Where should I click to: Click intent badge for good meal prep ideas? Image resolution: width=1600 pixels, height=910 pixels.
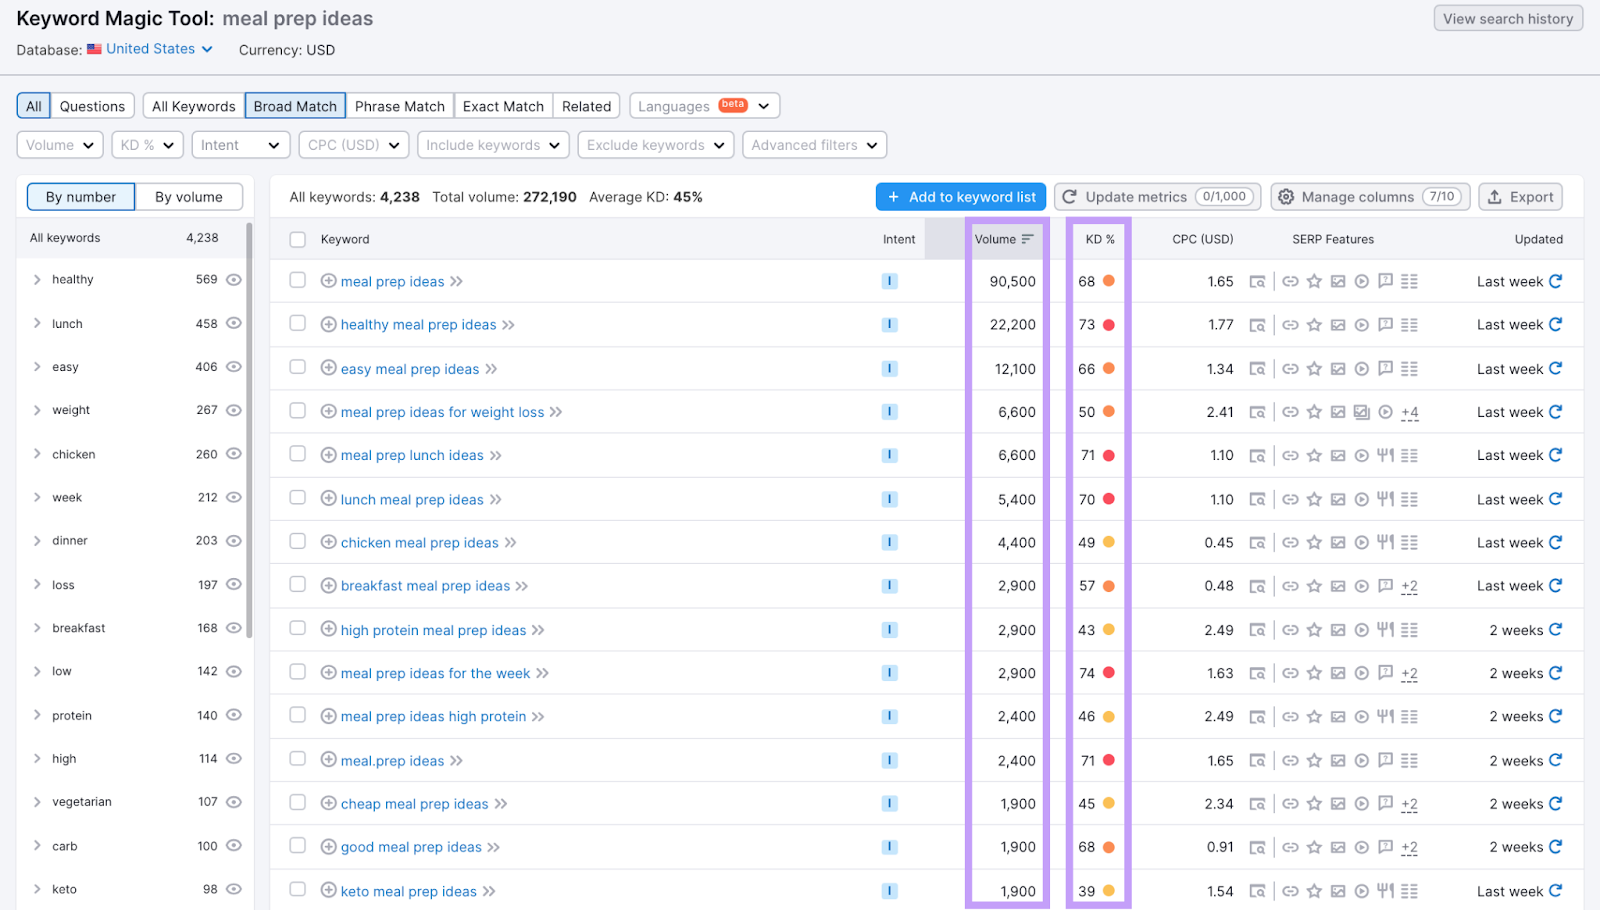pos(889,847)
